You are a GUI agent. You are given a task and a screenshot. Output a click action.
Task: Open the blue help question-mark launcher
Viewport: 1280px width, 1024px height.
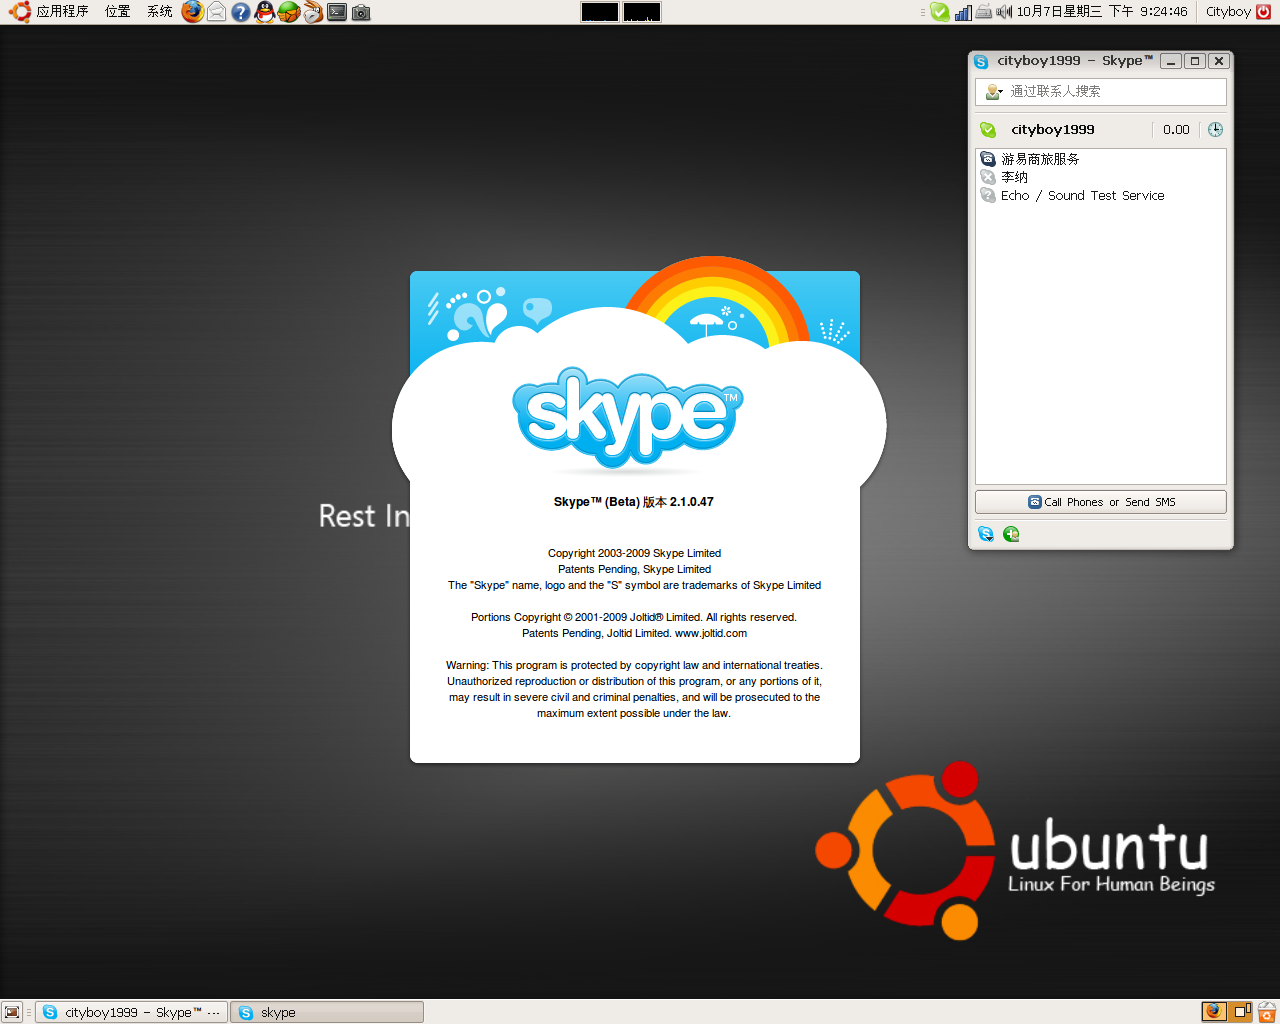point(241,12)
